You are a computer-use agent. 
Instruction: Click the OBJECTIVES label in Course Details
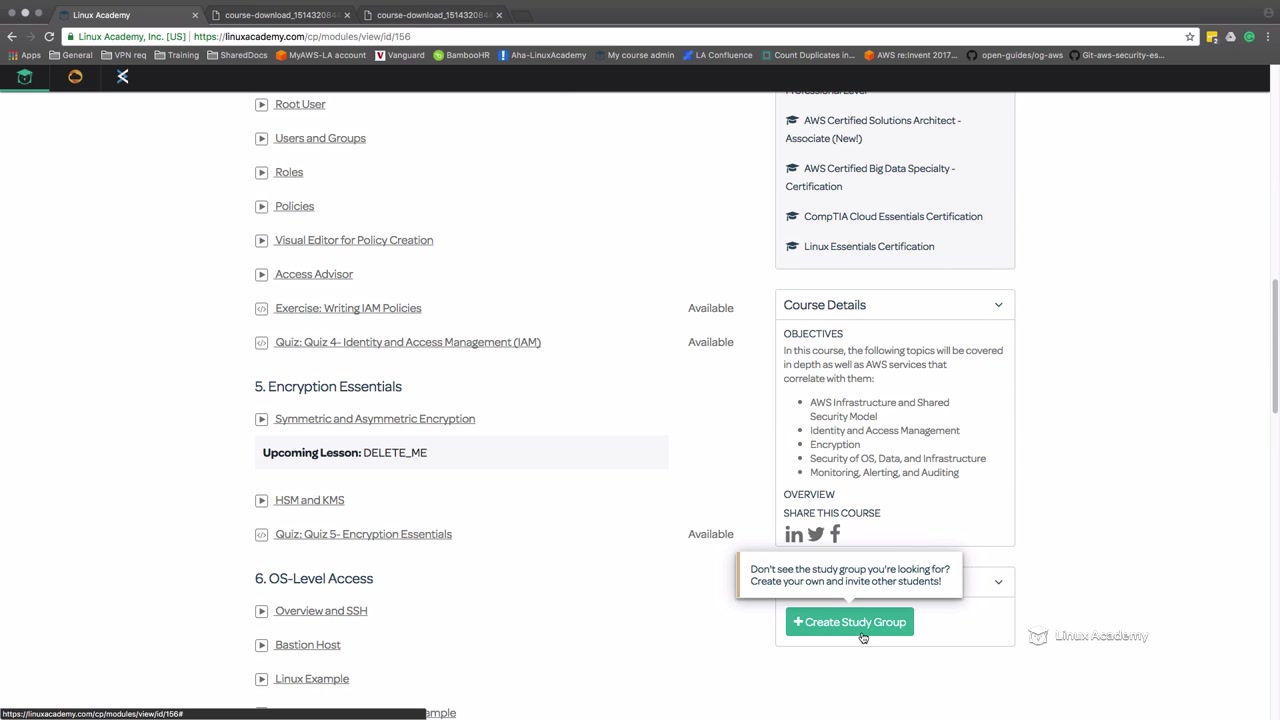point(813,334)
